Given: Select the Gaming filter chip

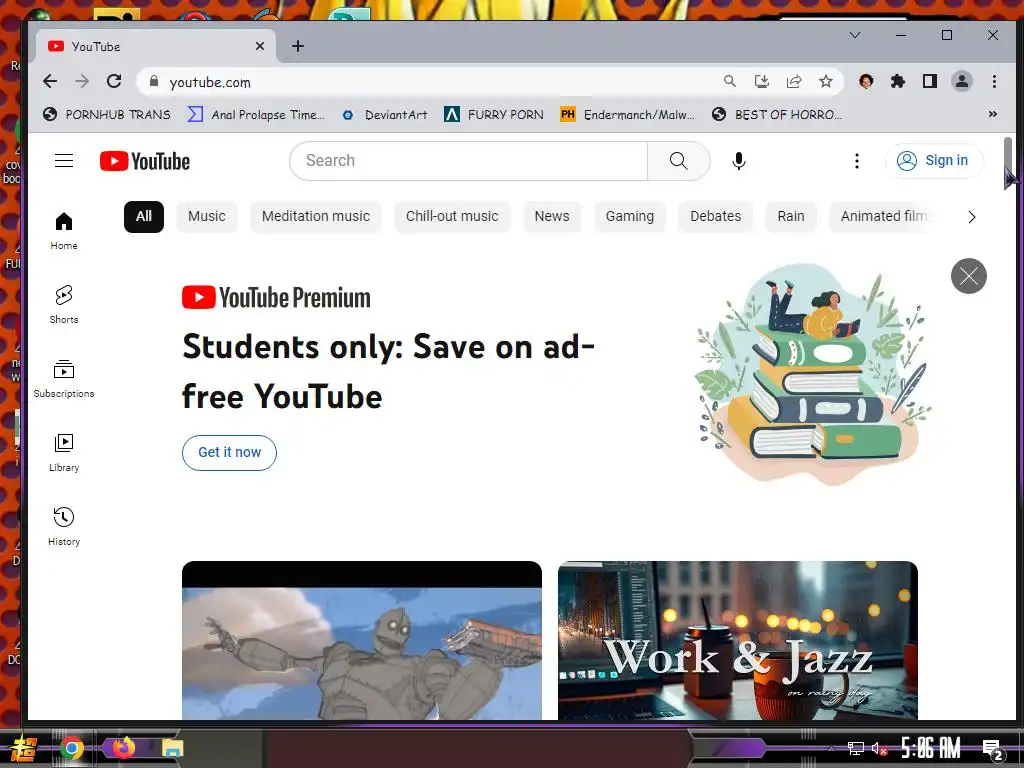Looking at the screenshot, I should click(630, 216).
